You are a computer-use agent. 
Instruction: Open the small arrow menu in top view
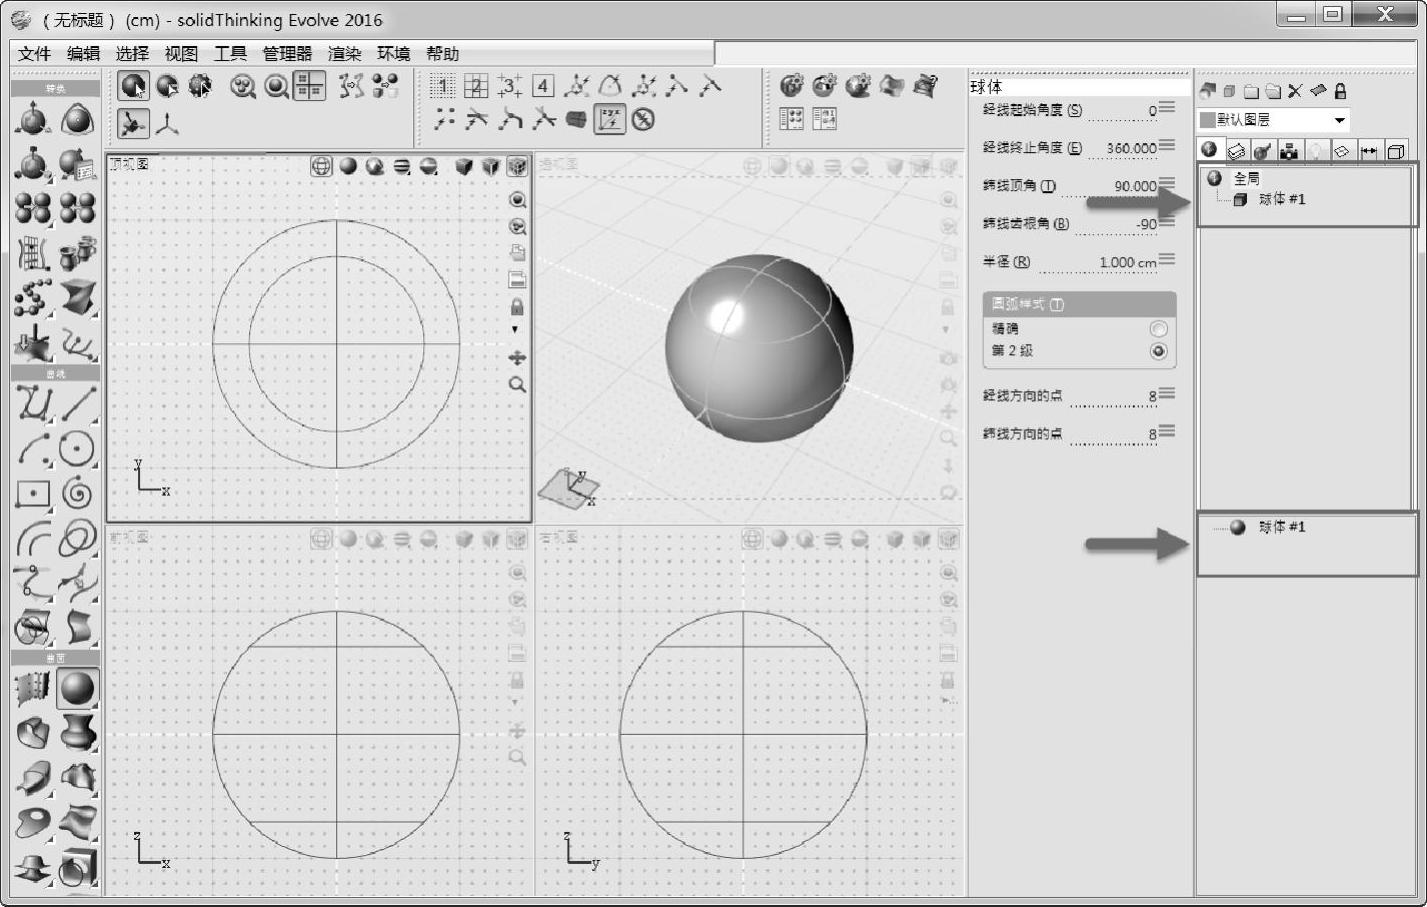pyautogui.click(x=515, y=330)
